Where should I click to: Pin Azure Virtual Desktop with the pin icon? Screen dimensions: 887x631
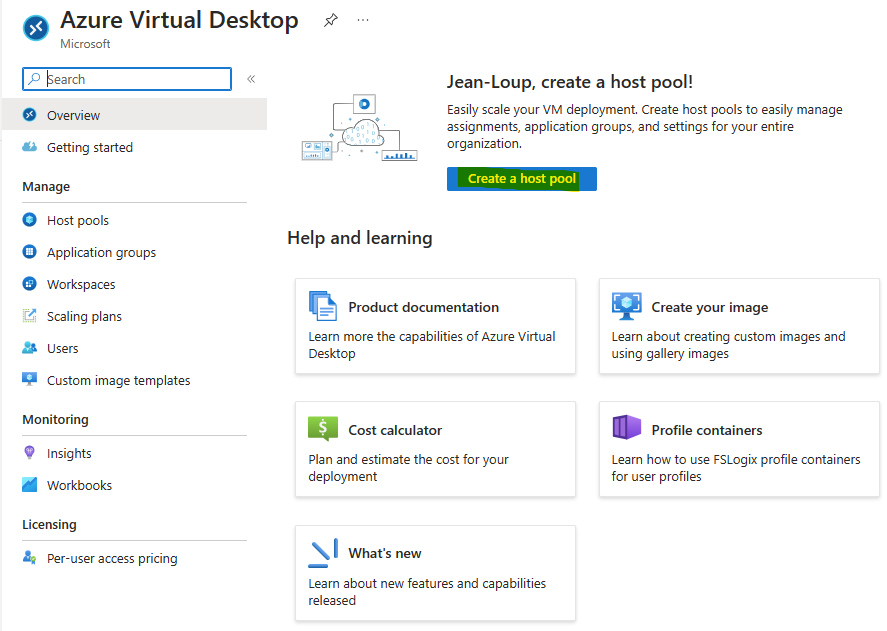(330, 20)
